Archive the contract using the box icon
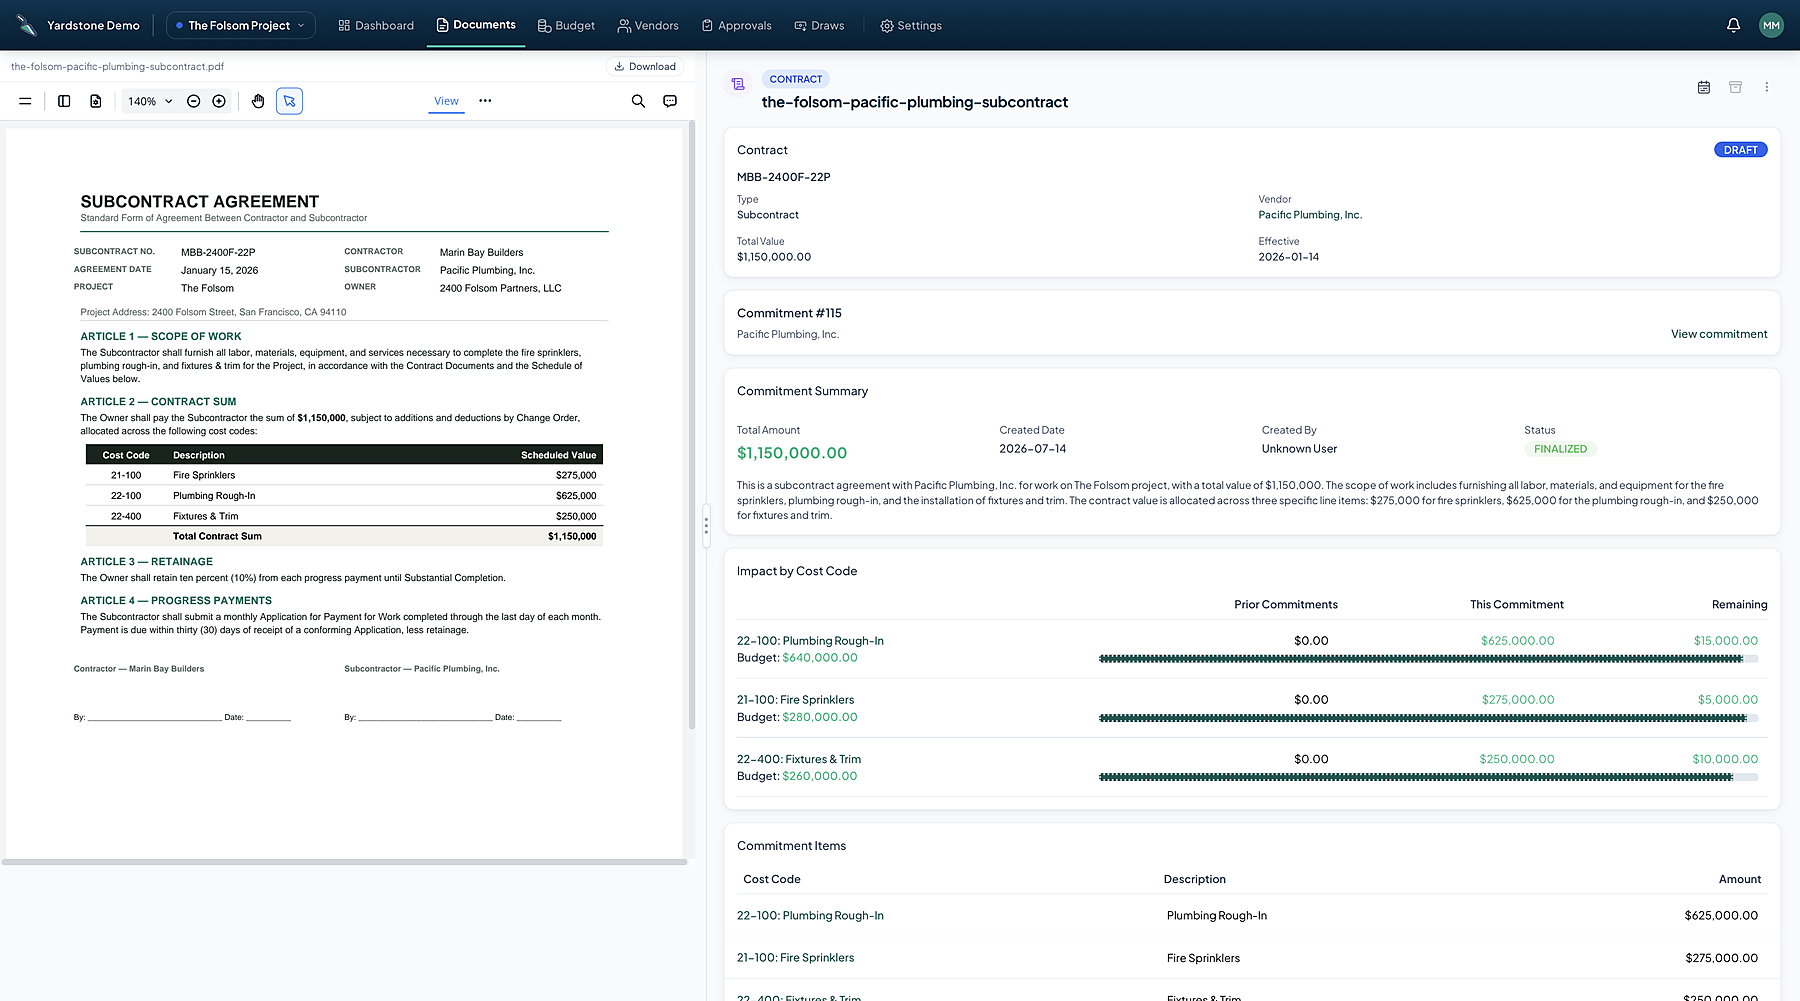The image size is (1800, 1001). coord(1735,87)
